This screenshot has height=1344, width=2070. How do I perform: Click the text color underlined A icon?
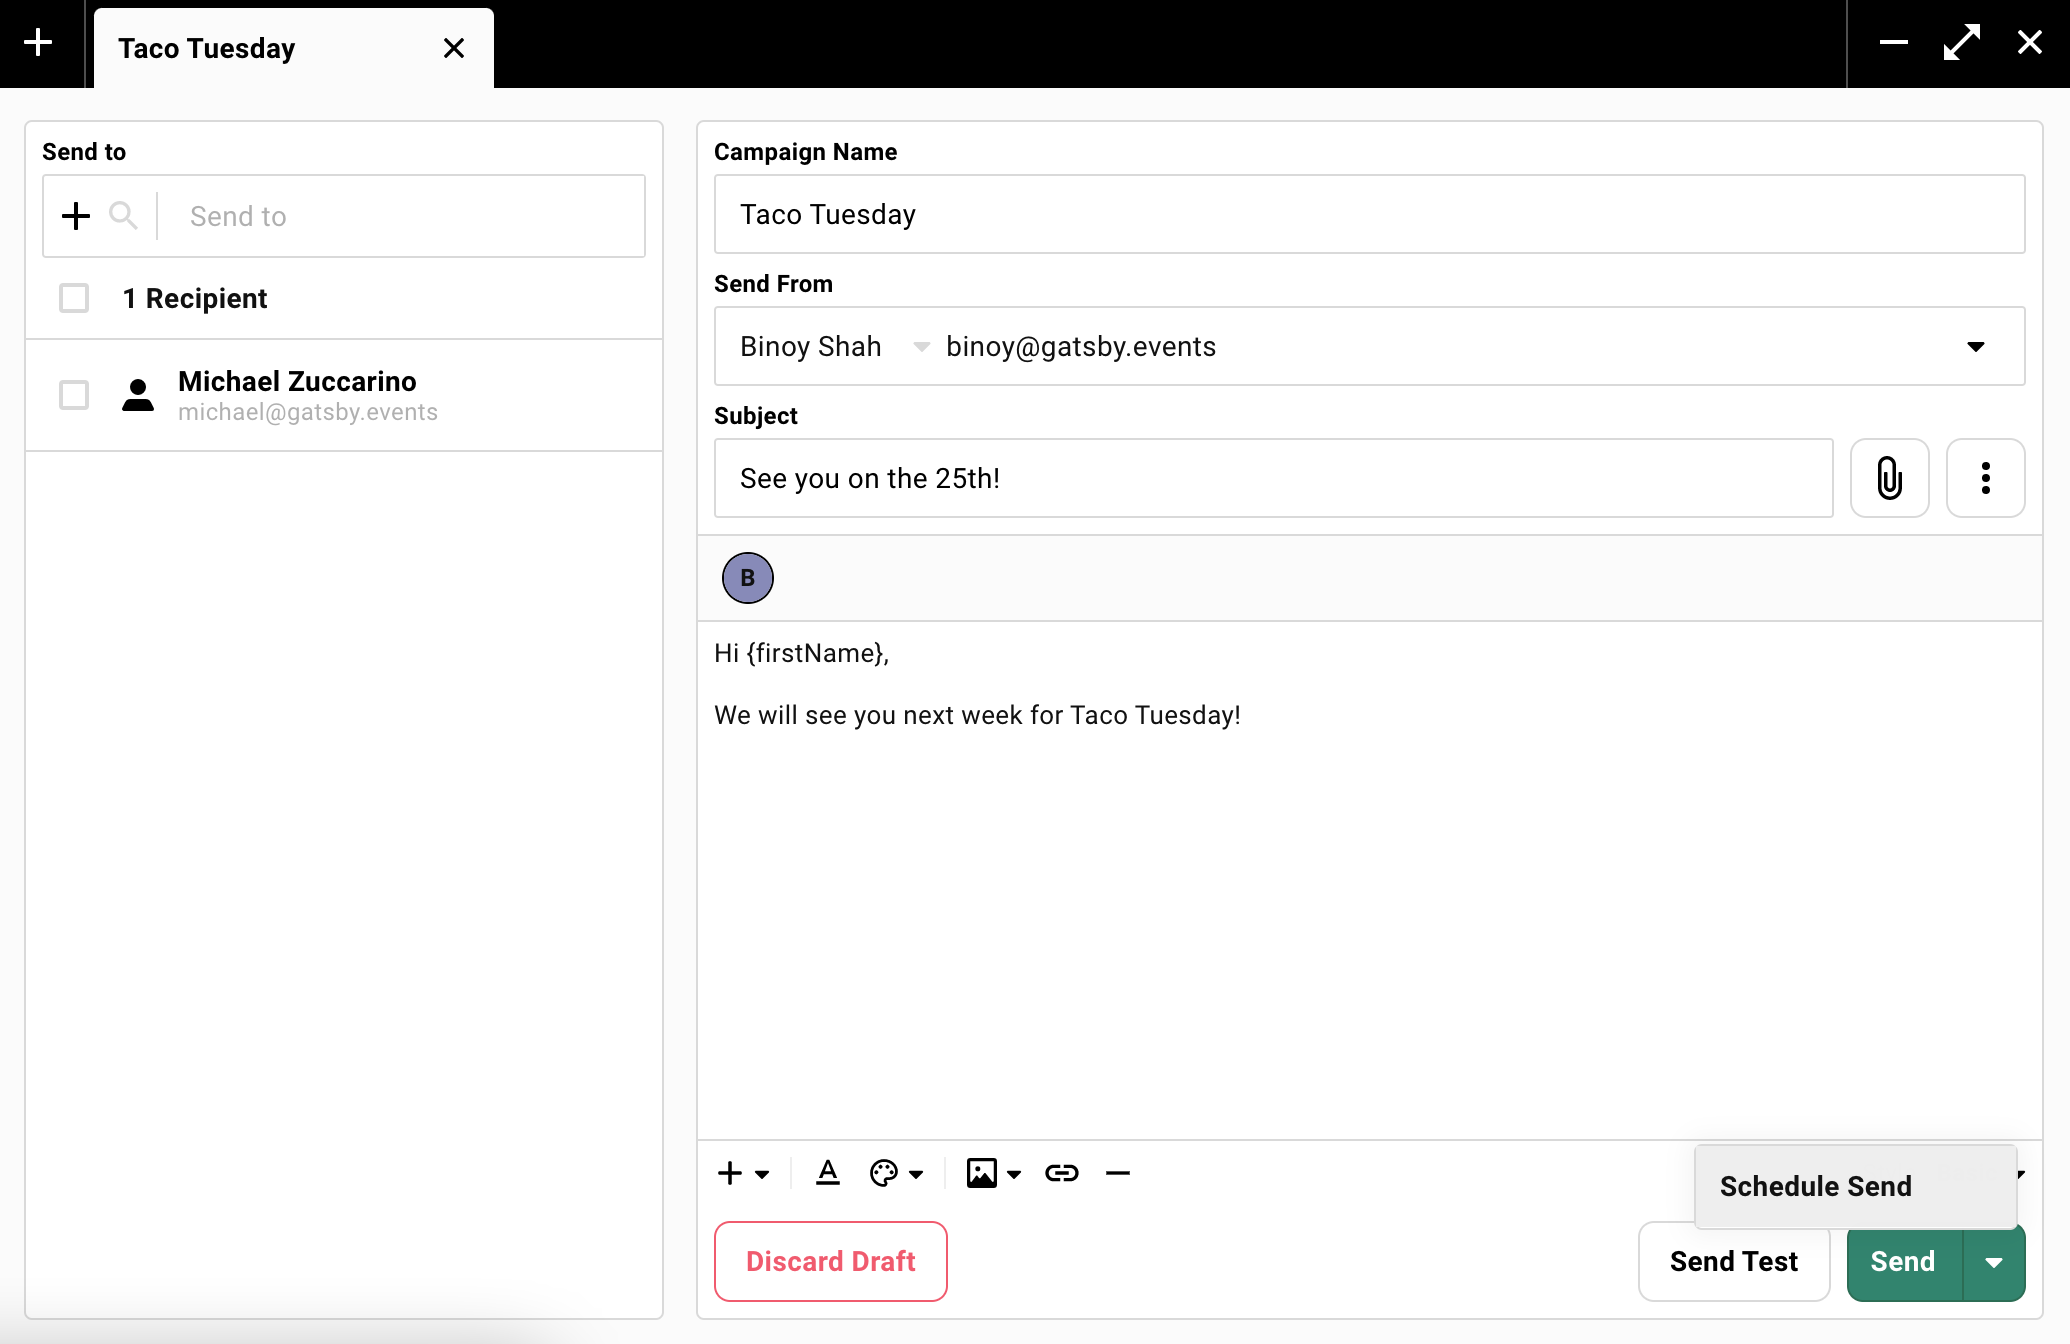[827, 1172]
